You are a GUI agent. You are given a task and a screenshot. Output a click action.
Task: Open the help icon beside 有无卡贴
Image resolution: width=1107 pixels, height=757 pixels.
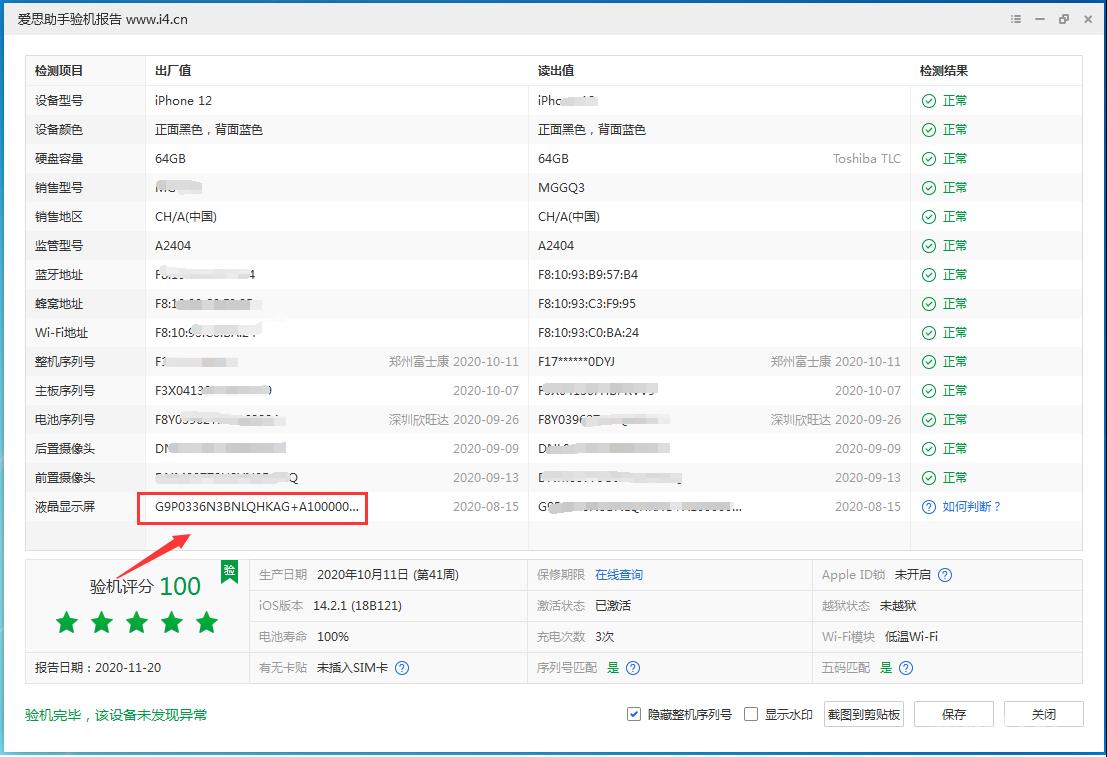pos(402,667)
